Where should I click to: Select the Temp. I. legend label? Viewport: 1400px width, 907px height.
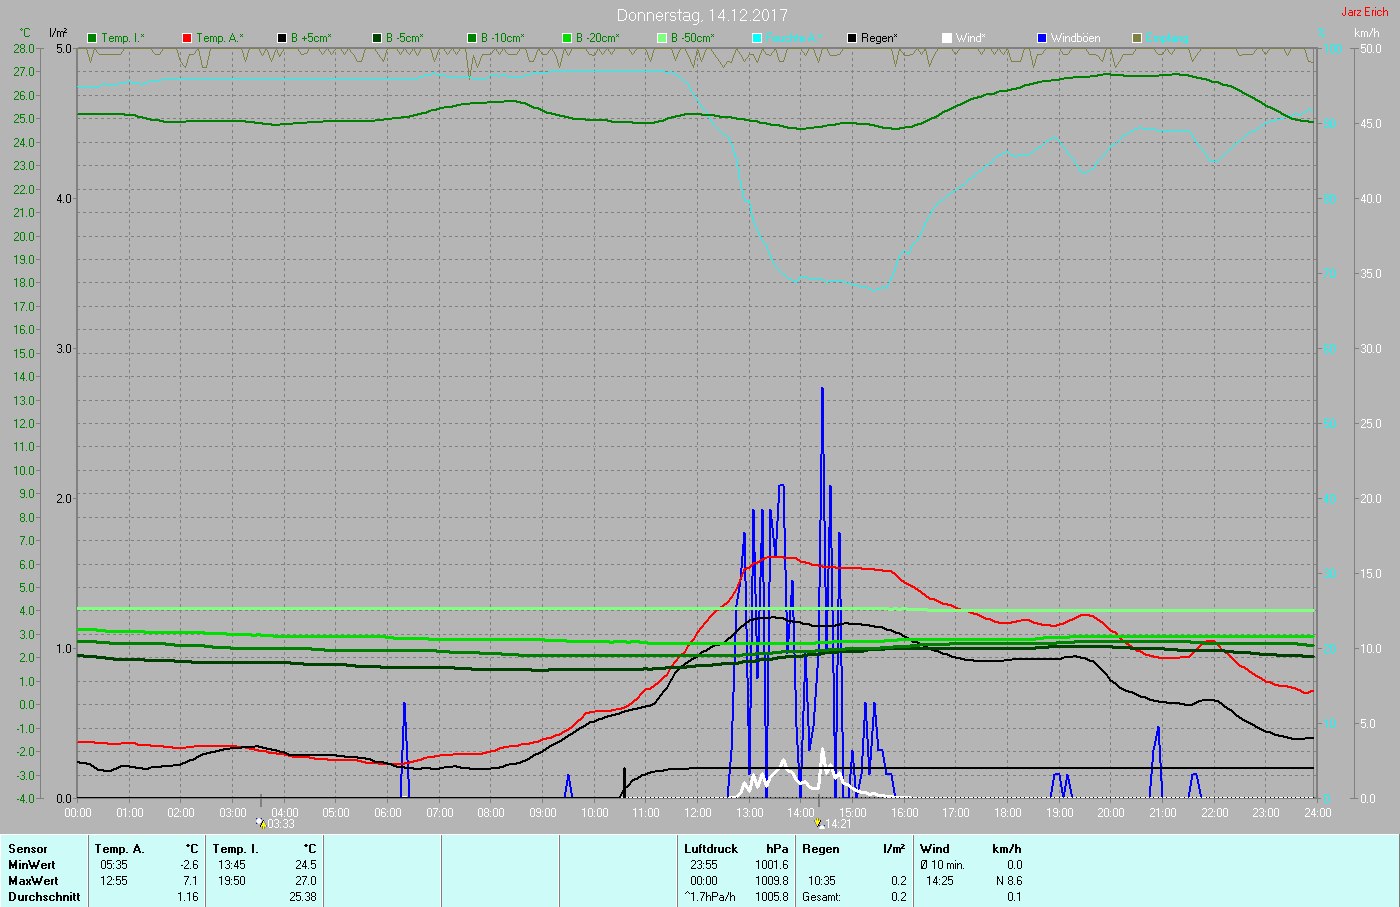pos(123,38)
